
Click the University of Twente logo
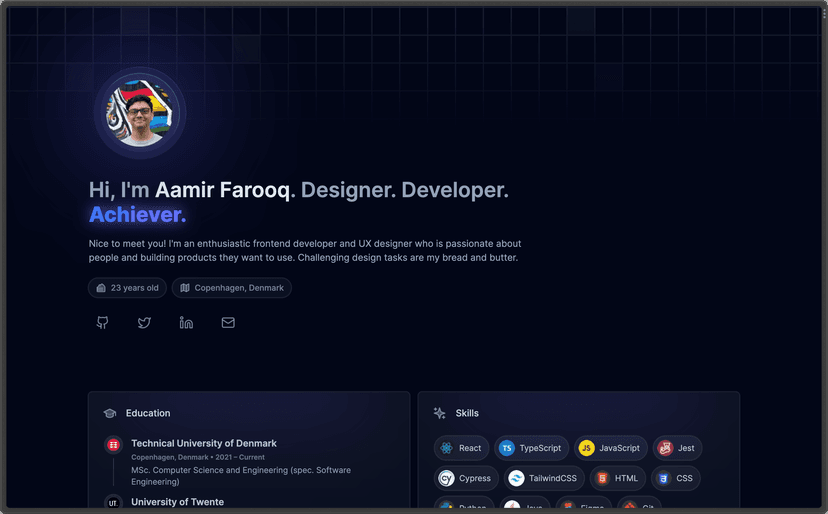tap(113, 503)
